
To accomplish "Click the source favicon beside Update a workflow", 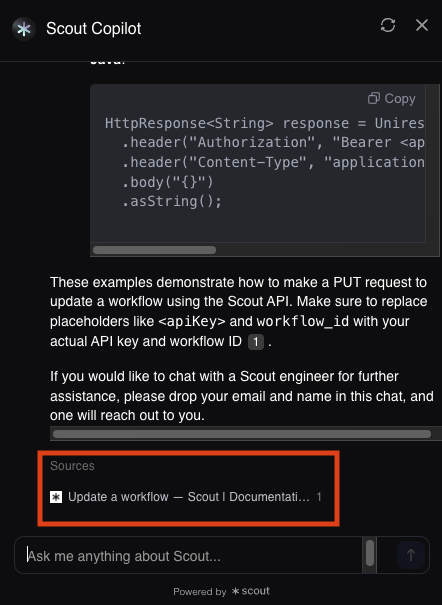I will coord(56,497).
